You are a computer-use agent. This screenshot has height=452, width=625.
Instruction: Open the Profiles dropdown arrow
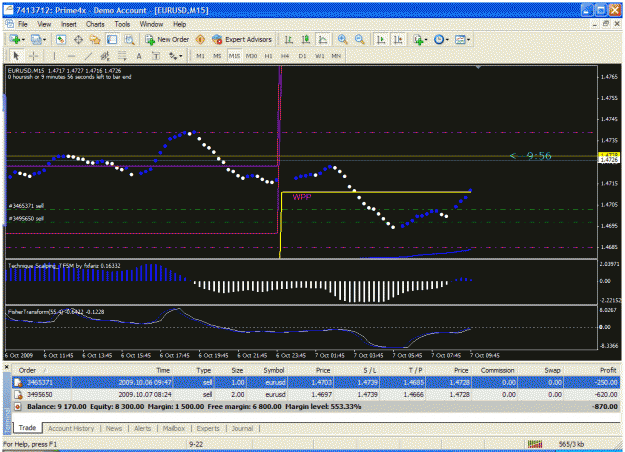[44, 39]
